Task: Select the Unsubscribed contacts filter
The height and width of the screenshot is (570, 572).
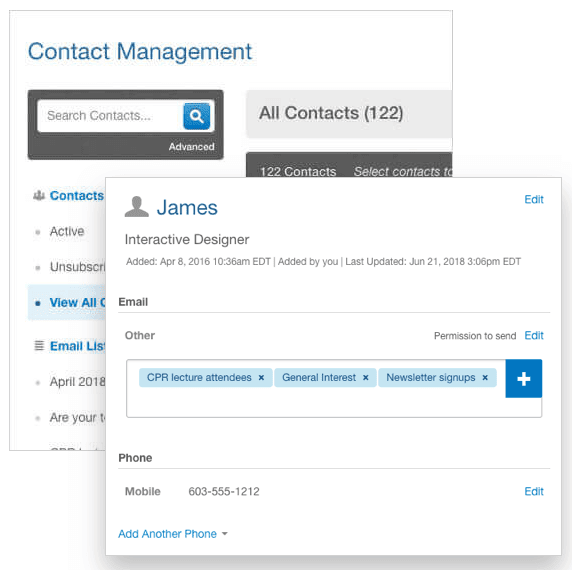Action: 77,267
